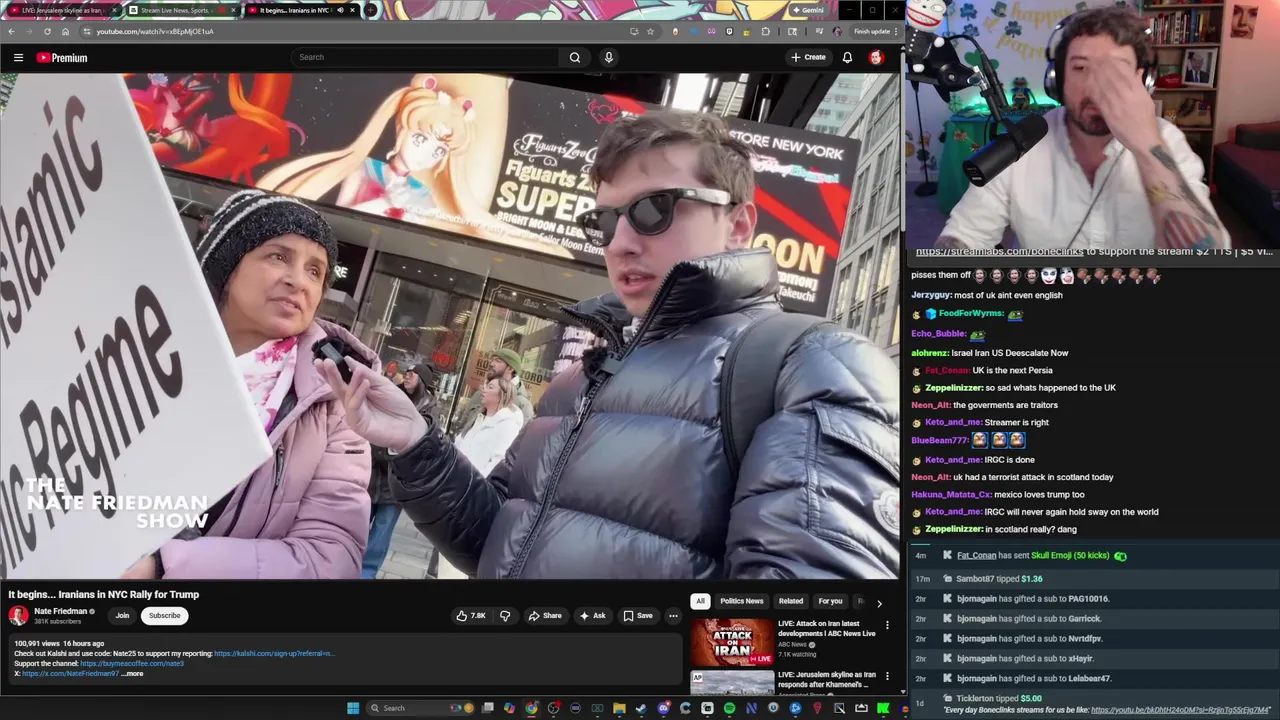Screen dimensions: 1280x720
Task: Open the Windows Start menu
Action: tap(353, 708)
